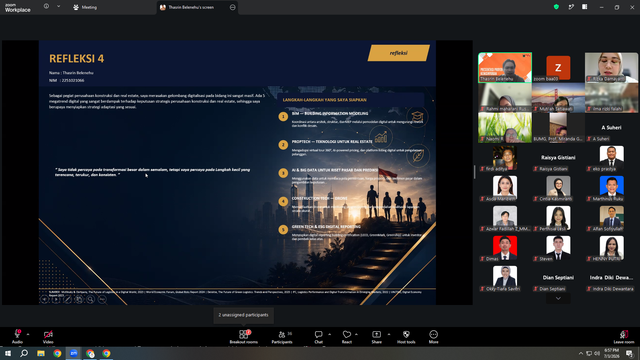Open Windows Start menu
The height and width of the screenshot is (360, 640).
(x=8, y=353)
